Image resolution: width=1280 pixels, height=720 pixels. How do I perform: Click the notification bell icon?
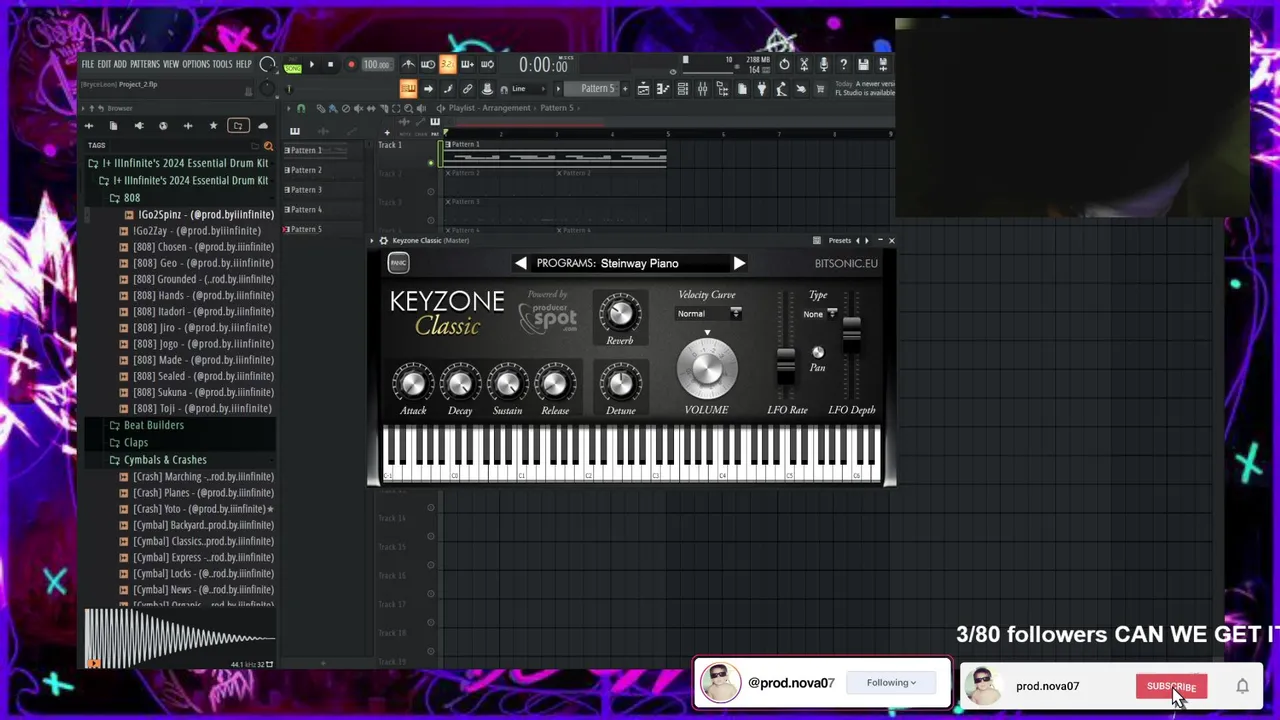click(1242, 687)
